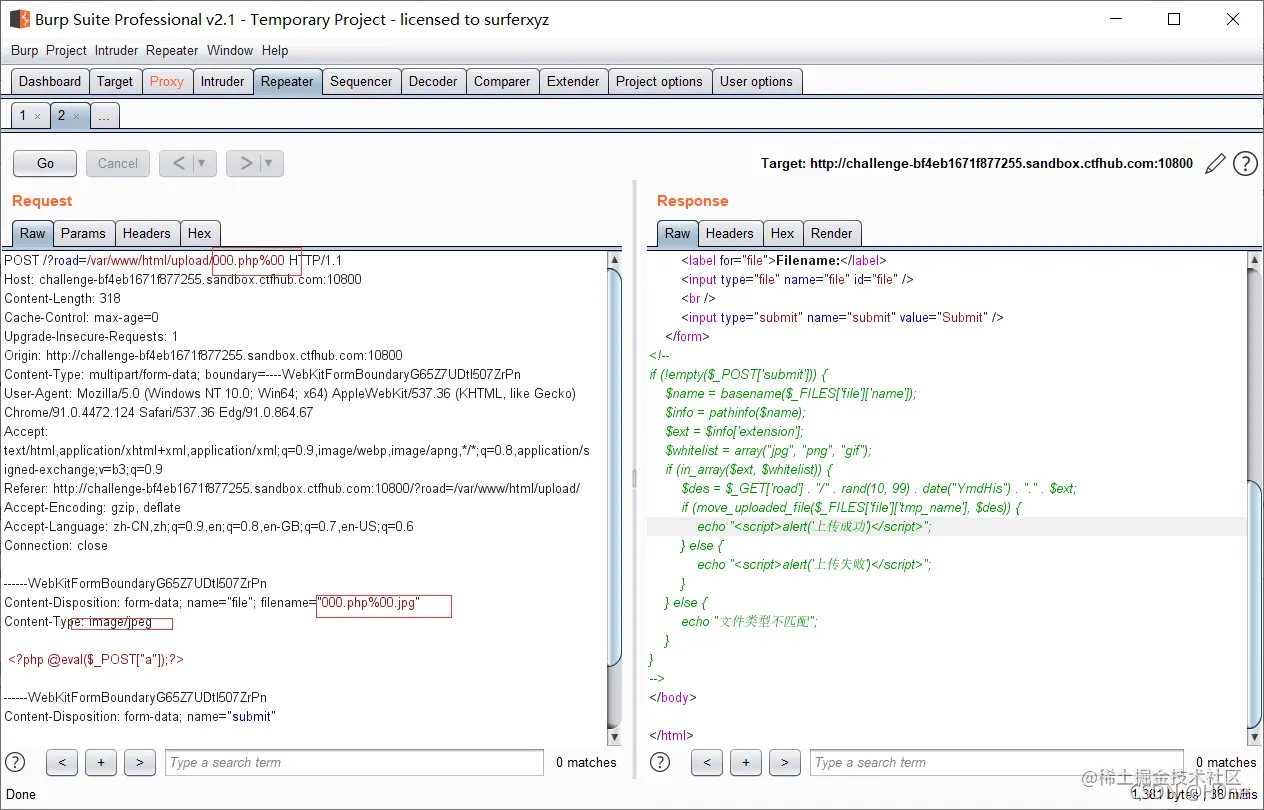Viewport: 1264px width, 810px height.
Task: Select Response Headers tab
Action: 730,233
